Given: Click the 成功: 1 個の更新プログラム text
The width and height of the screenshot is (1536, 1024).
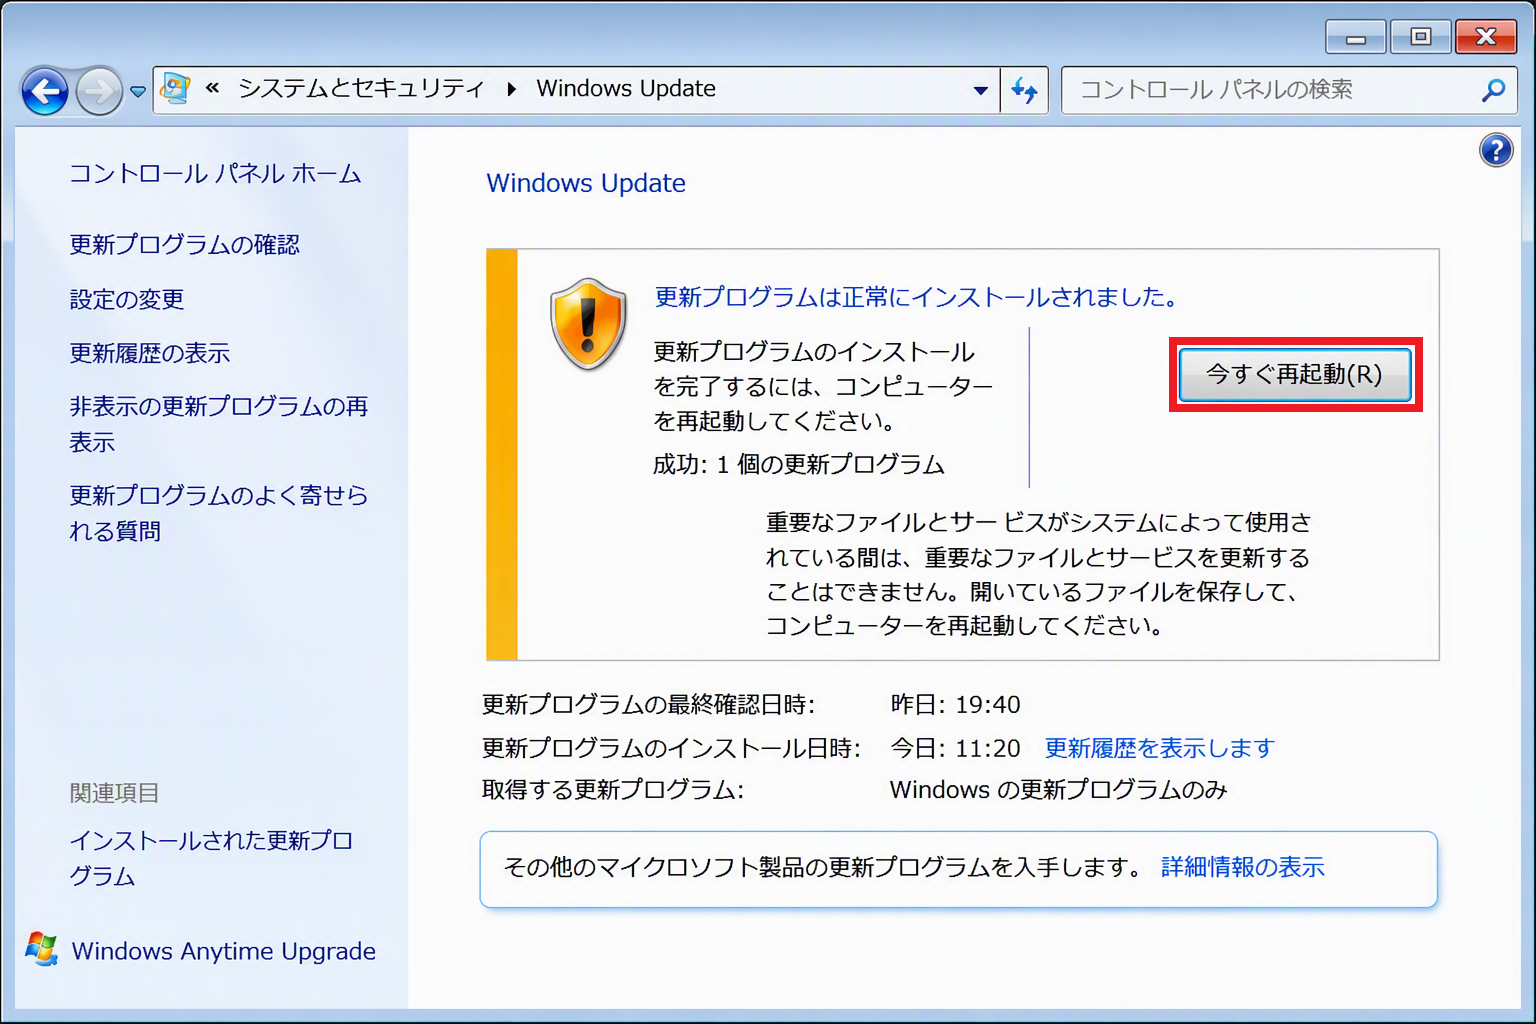Looking at the screenshot, I should tap(799, 465).
